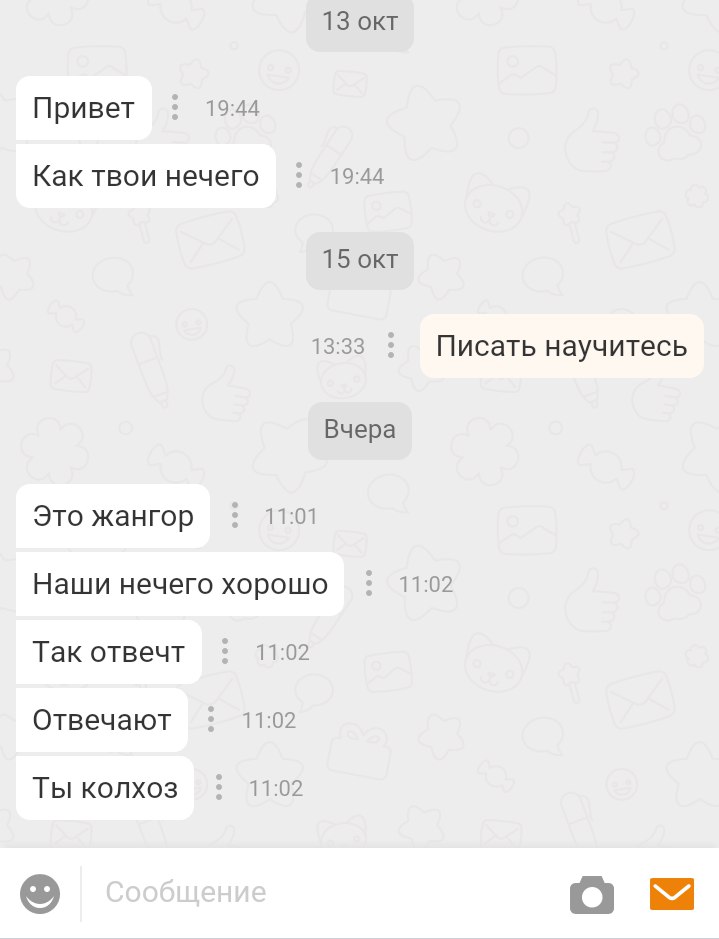The height and width of the screenshot is (939, 719).
Task: Select the 'Писать научитесь' message bubble
Action: (x=562, y=346)
